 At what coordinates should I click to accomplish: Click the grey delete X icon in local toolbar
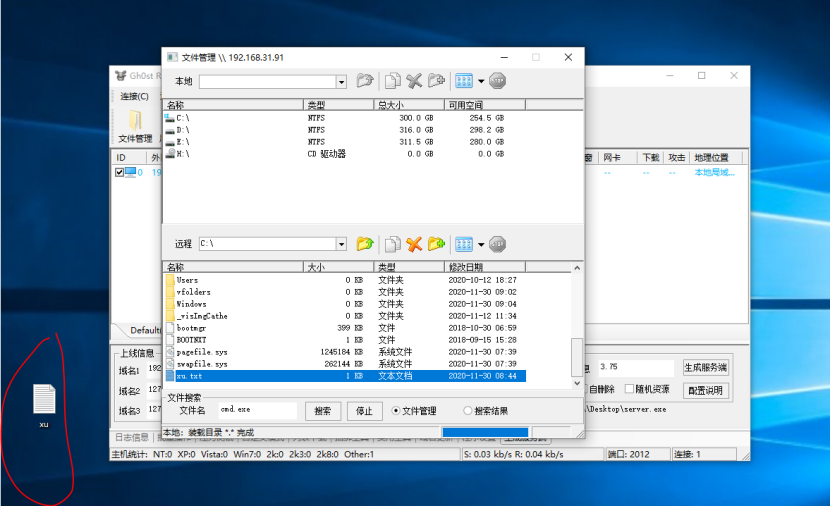414,81
